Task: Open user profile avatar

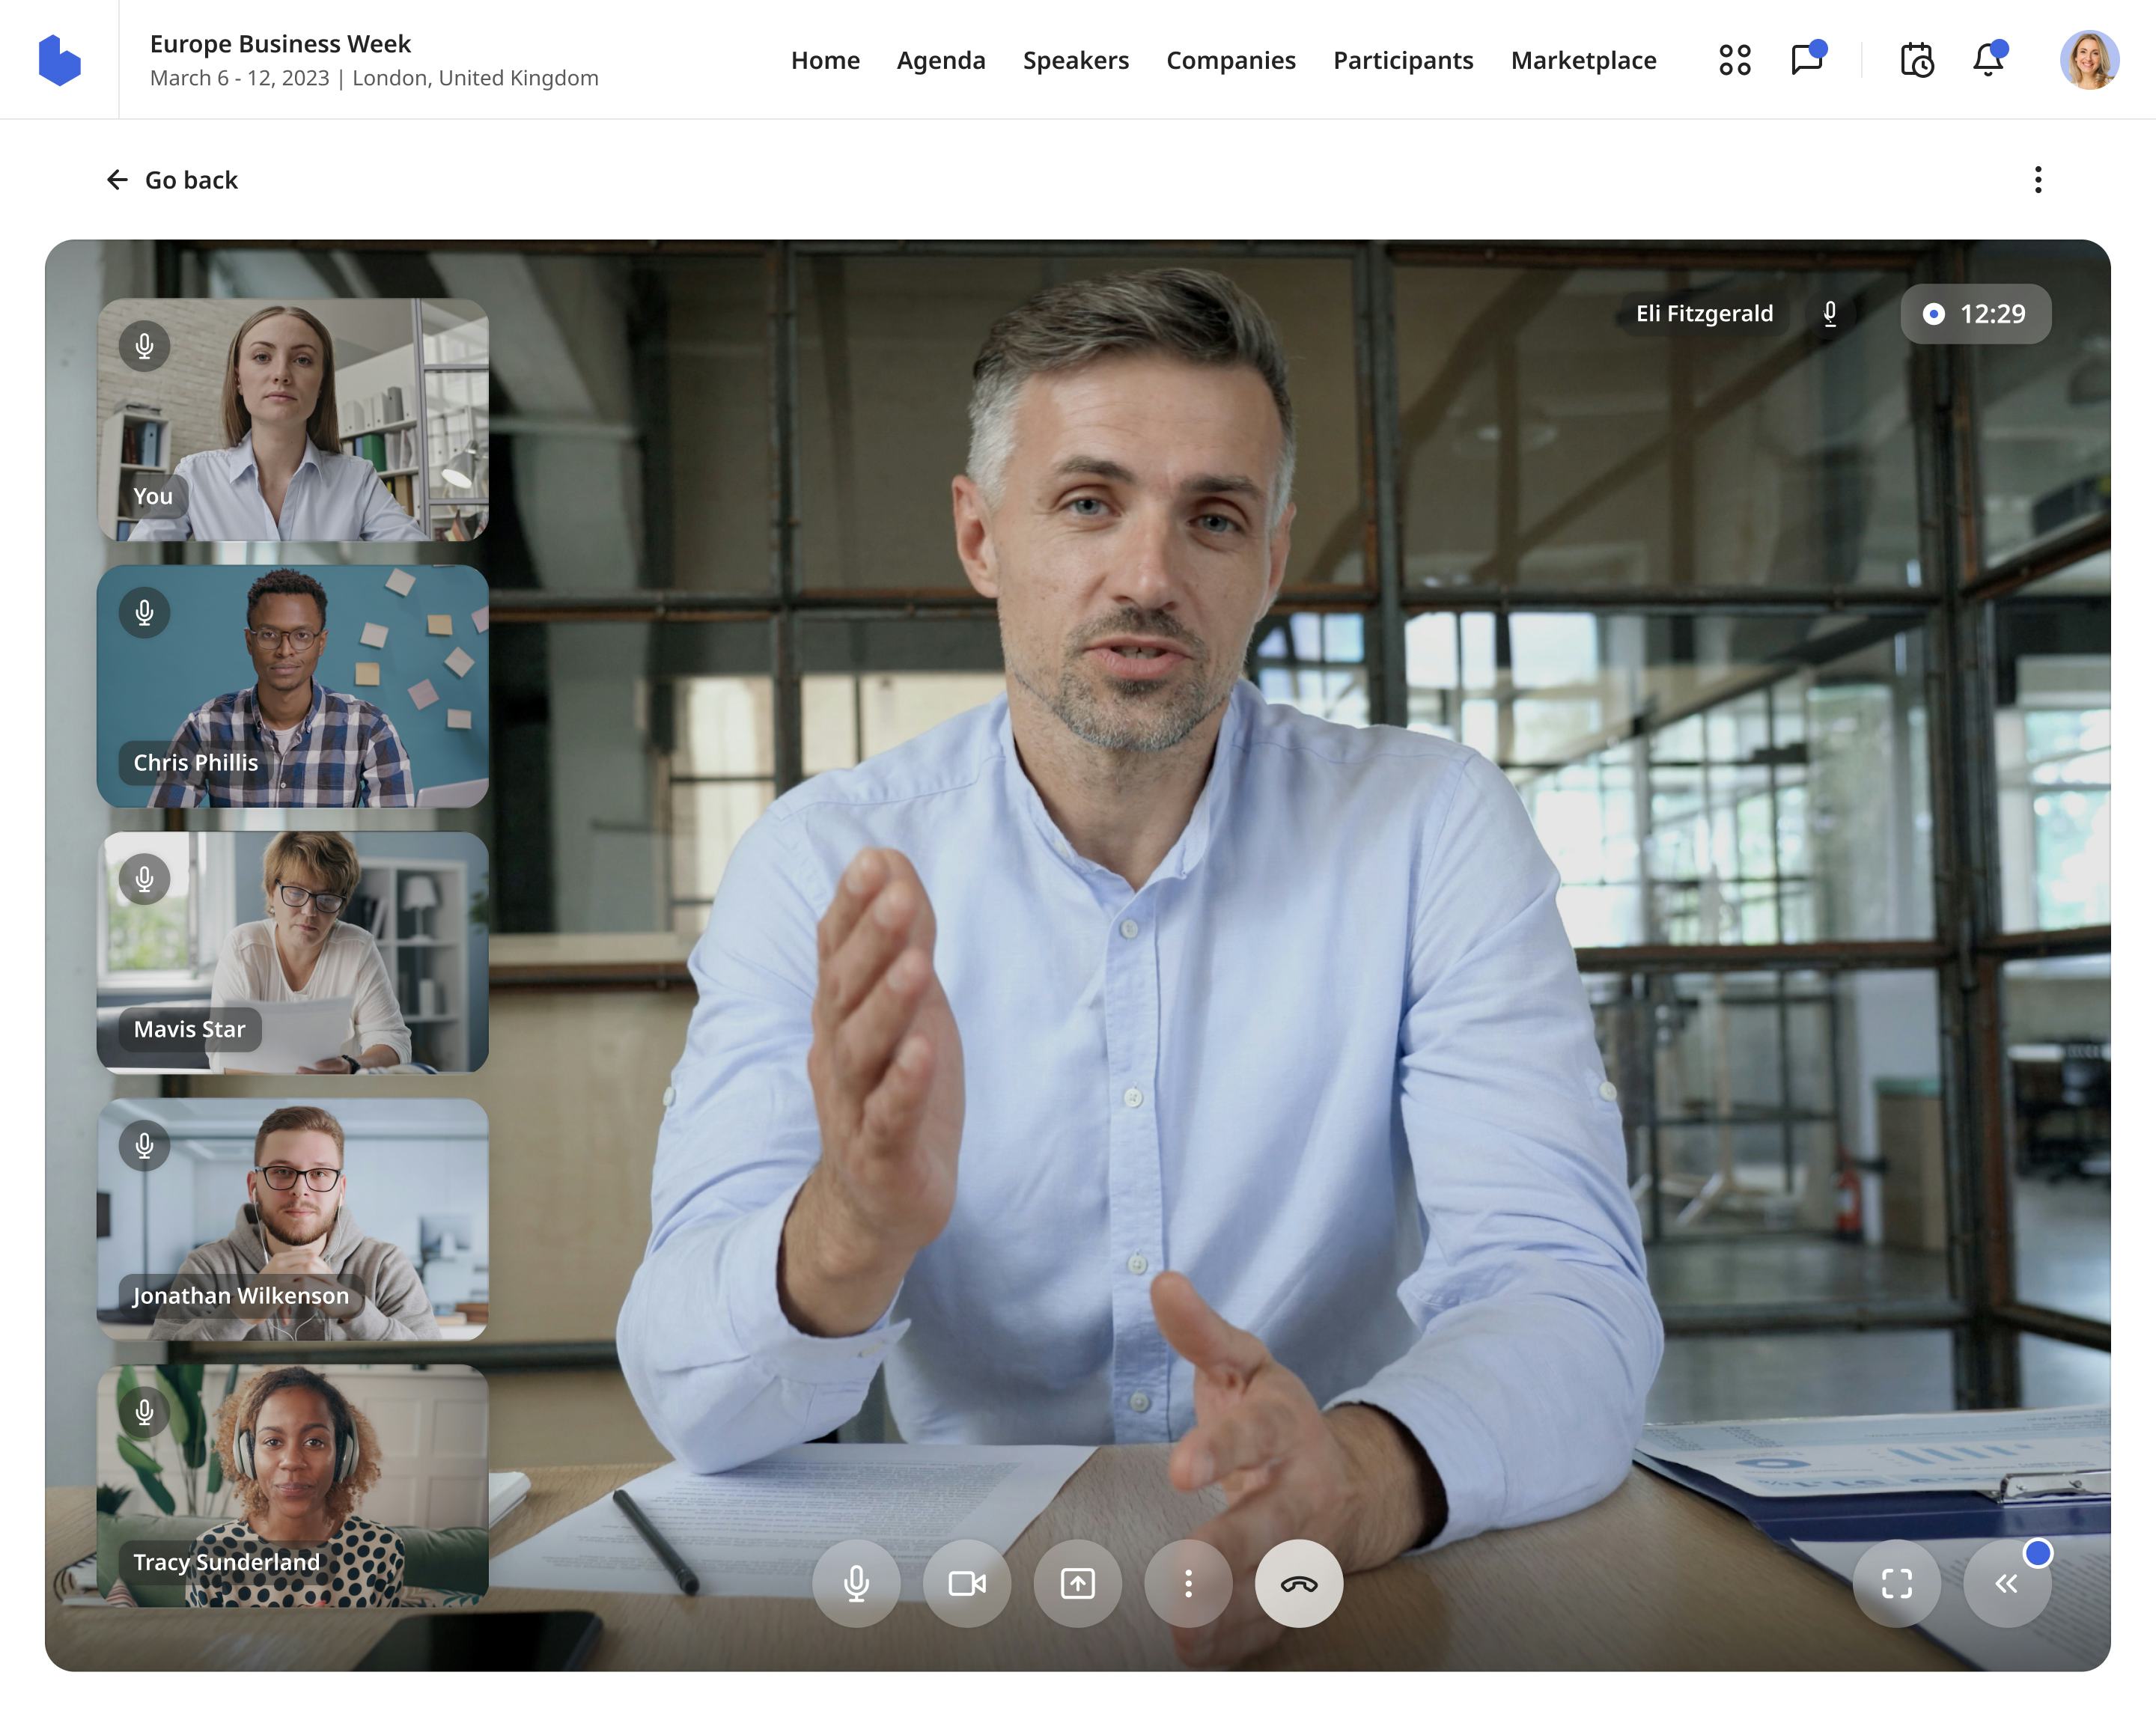Action: point(2088,60)
